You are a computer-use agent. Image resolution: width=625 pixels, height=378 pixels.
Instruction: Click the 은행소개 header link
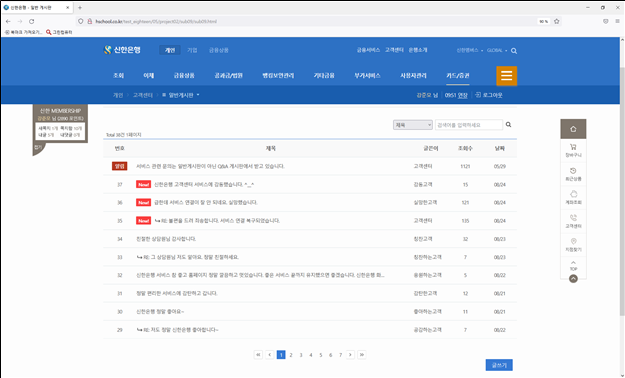[418, 50]
